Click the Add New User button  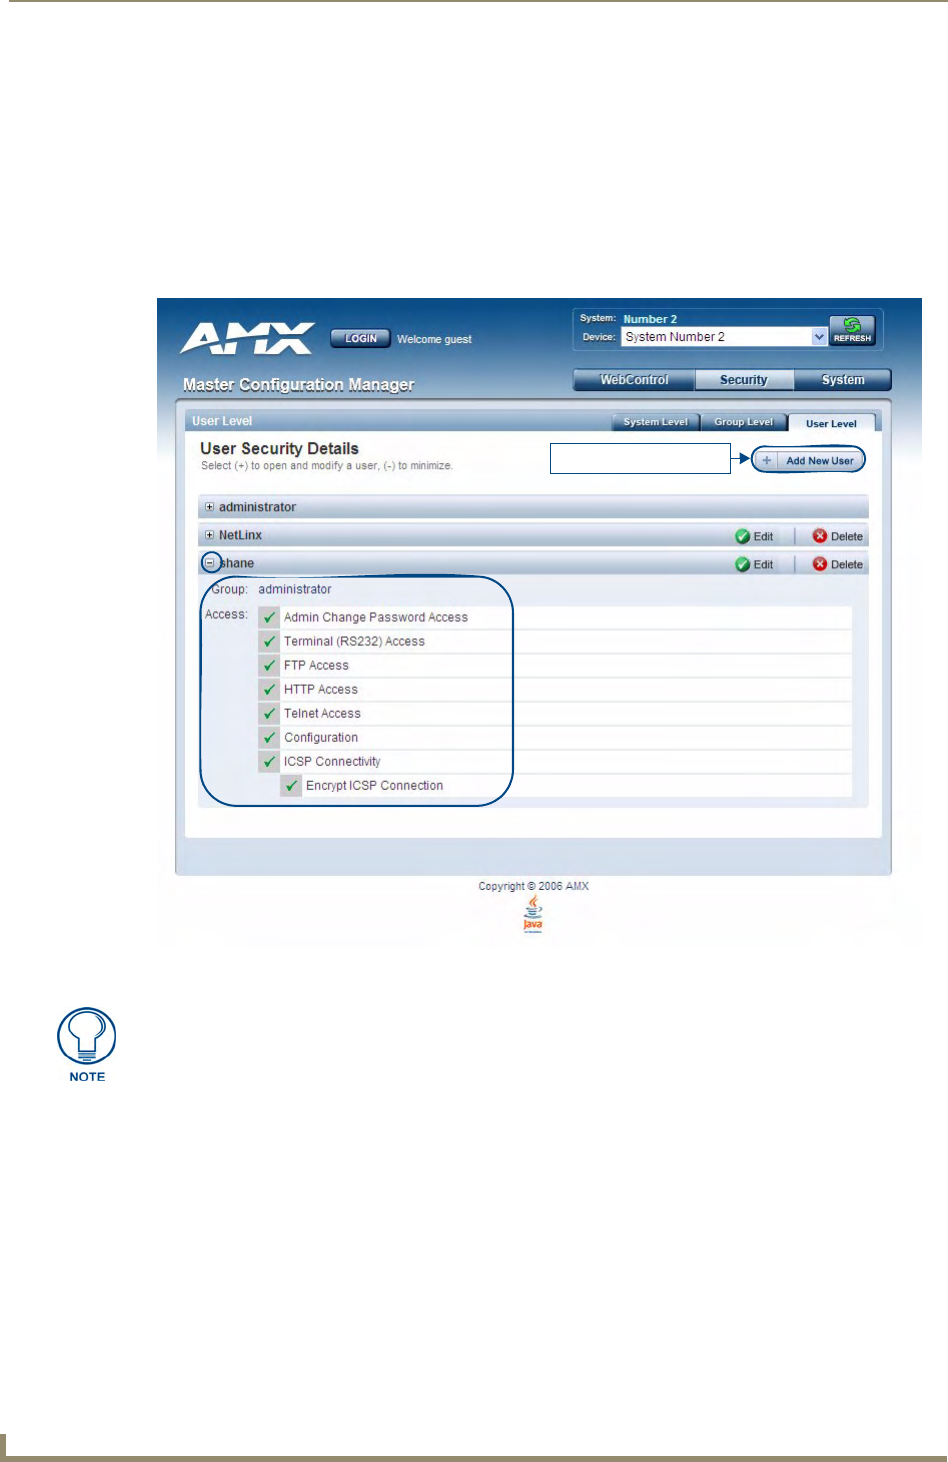808,460
